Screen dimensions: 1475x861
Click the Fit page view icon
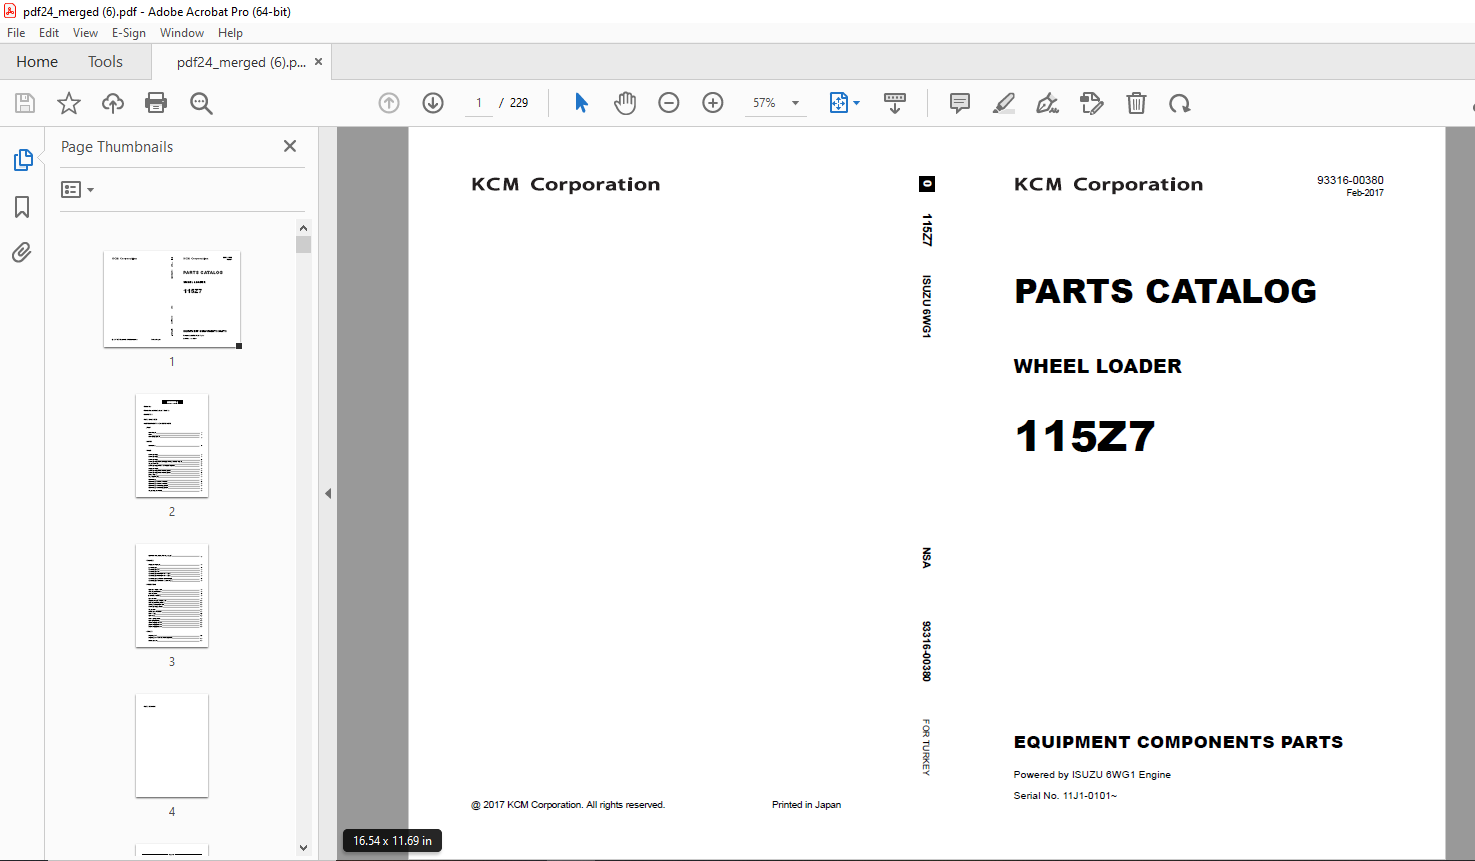point(838,103)
